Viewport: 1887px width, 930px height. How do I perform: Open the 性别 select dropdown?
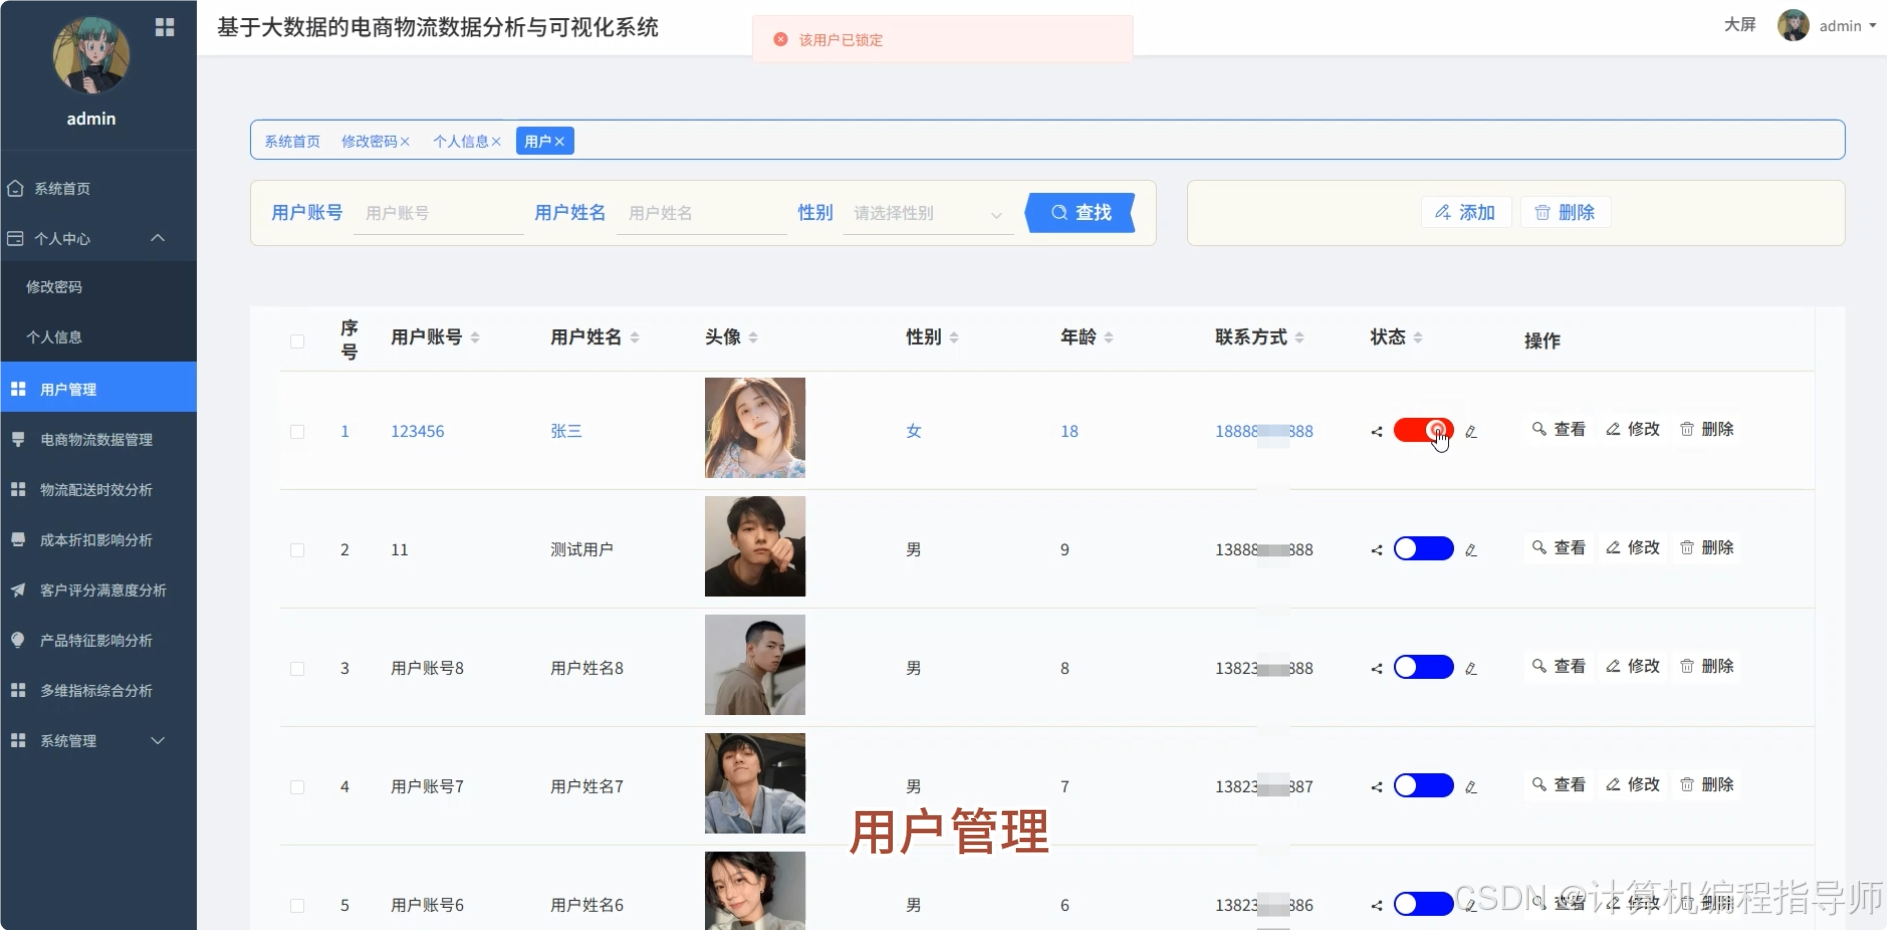(928, 213)
